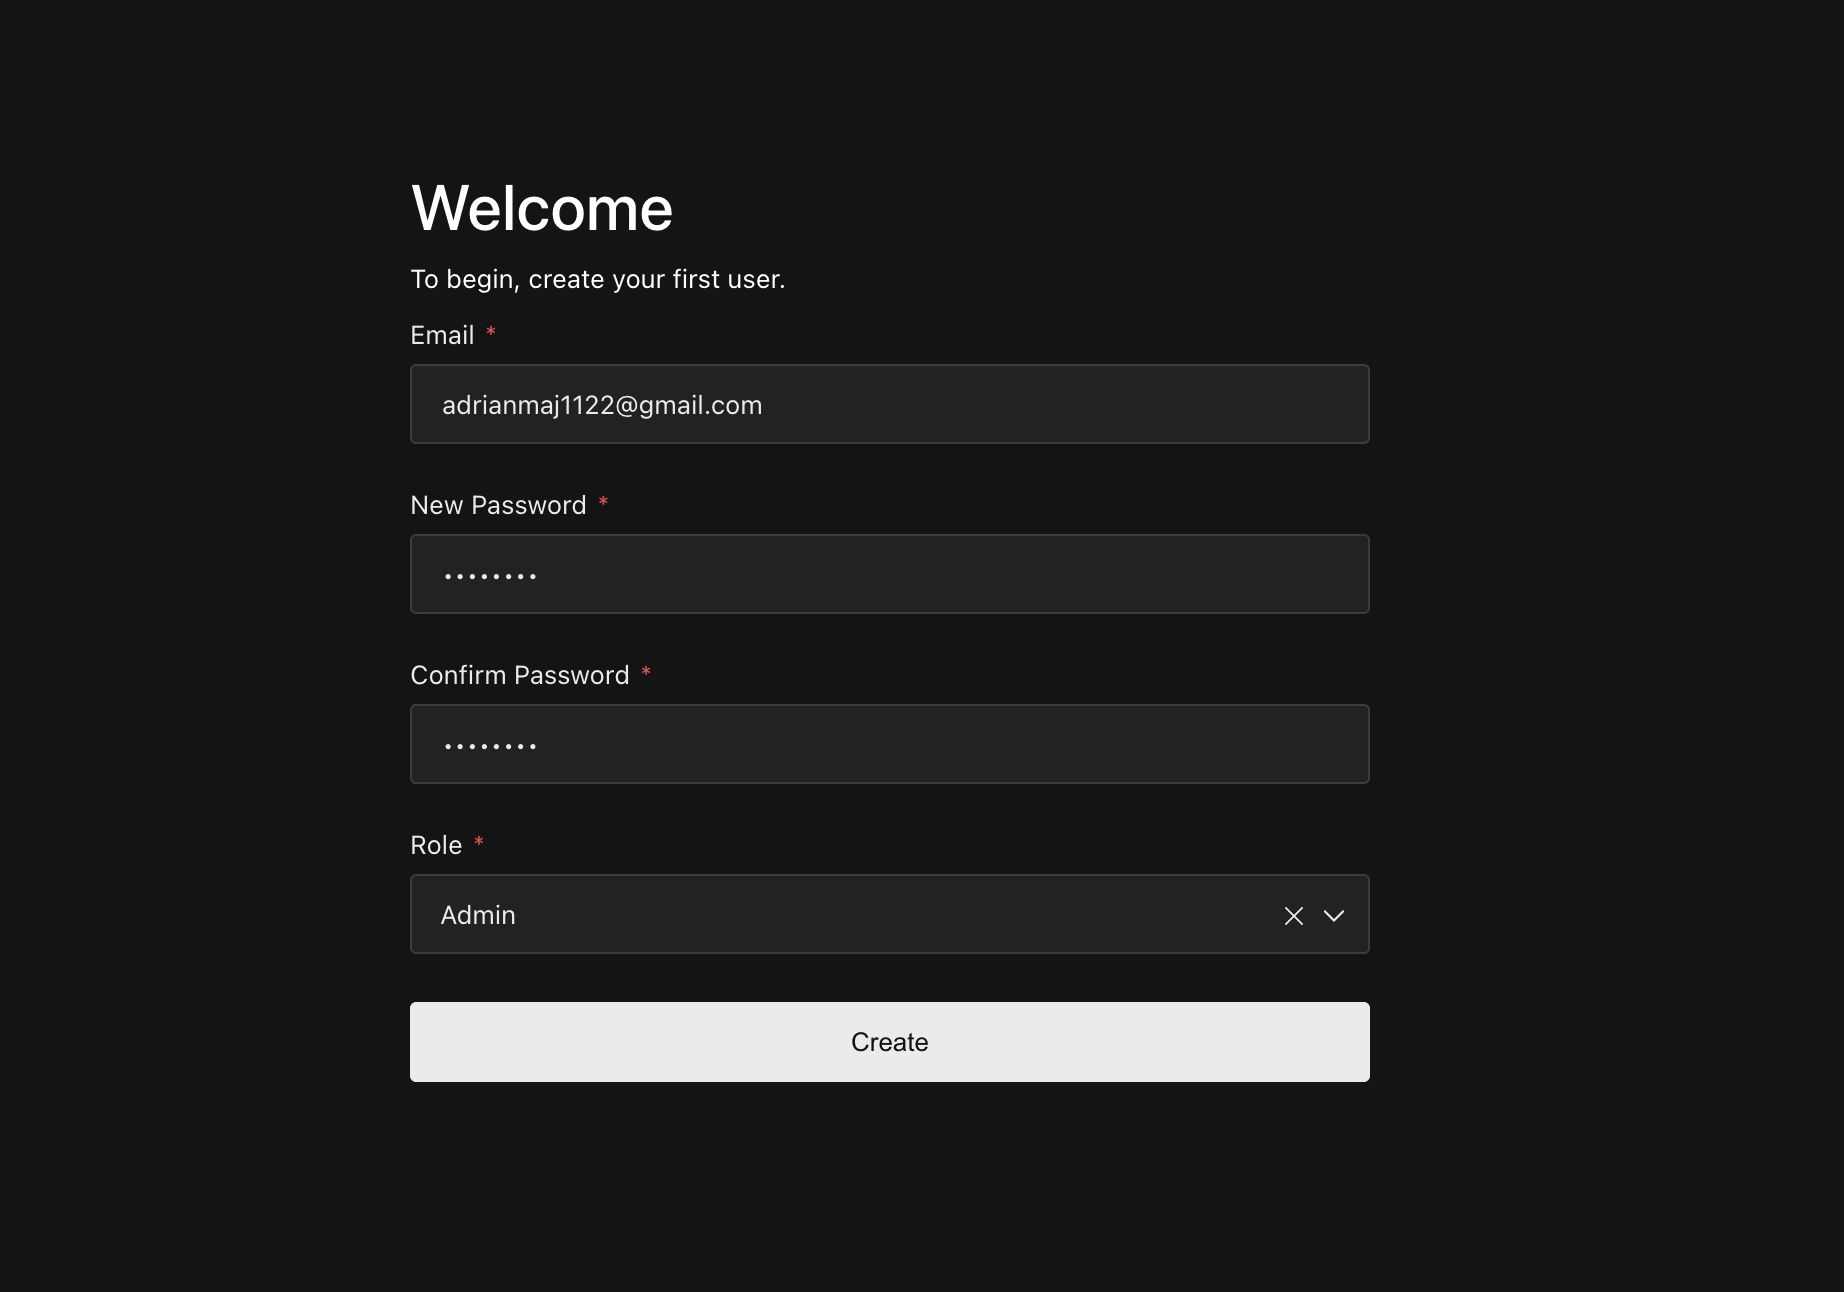Click into the New Password field
Screen dimensions: 1844x1292
click(x=889, y=574)
